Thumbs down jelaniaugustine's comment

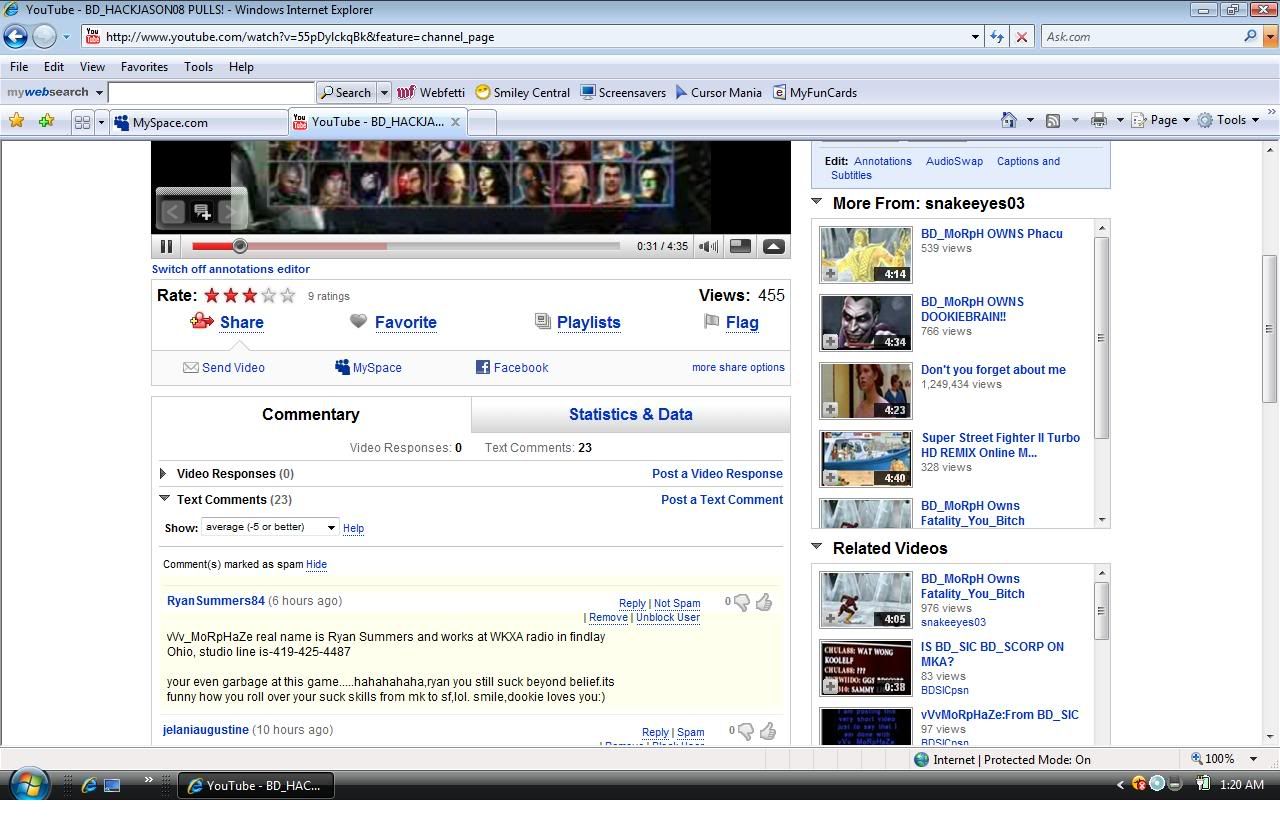tap(746, 731)
